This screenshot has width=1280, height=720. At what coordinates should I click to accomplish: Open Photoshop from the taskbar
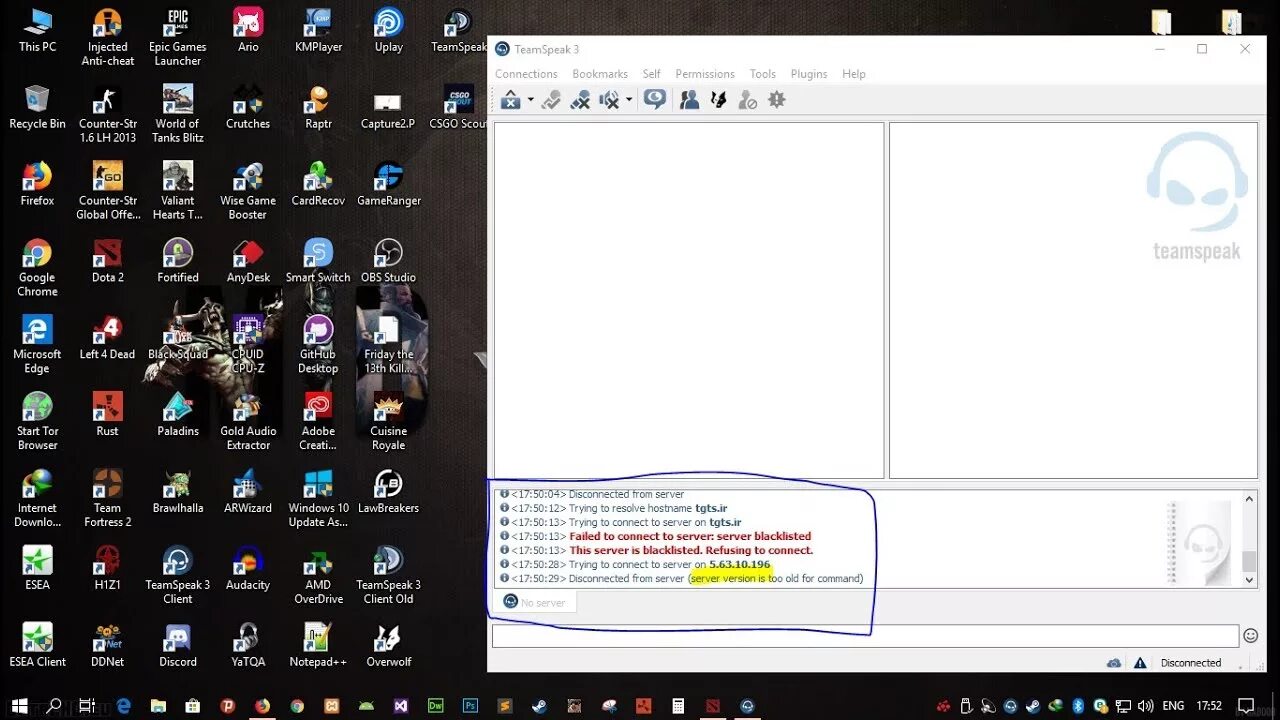pyautogui.click(x=470, y=706)
